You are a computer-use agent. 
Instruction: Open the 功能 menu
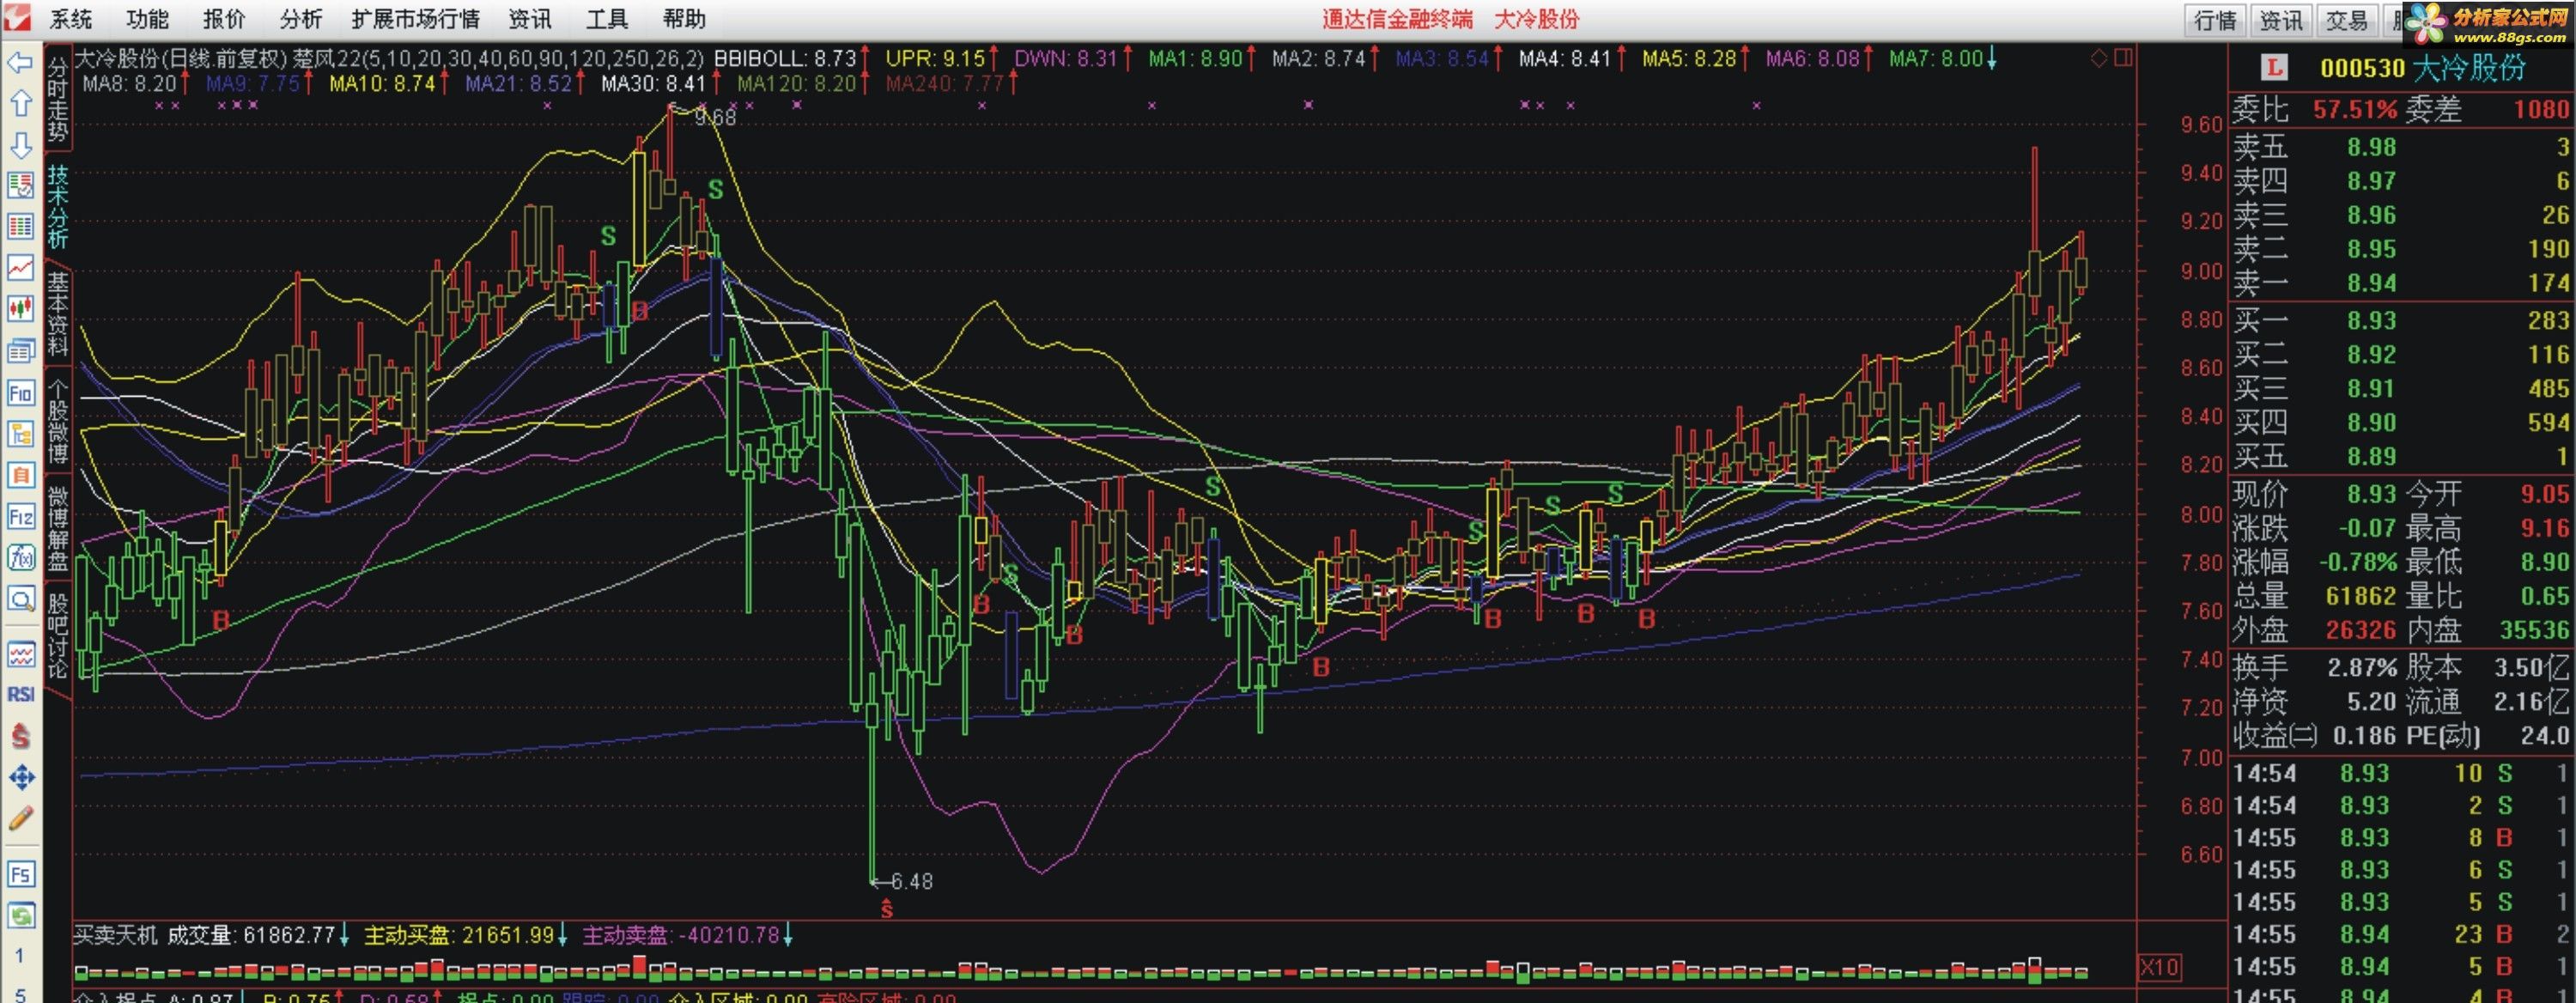pyautogui.click(x=148, y=19)
